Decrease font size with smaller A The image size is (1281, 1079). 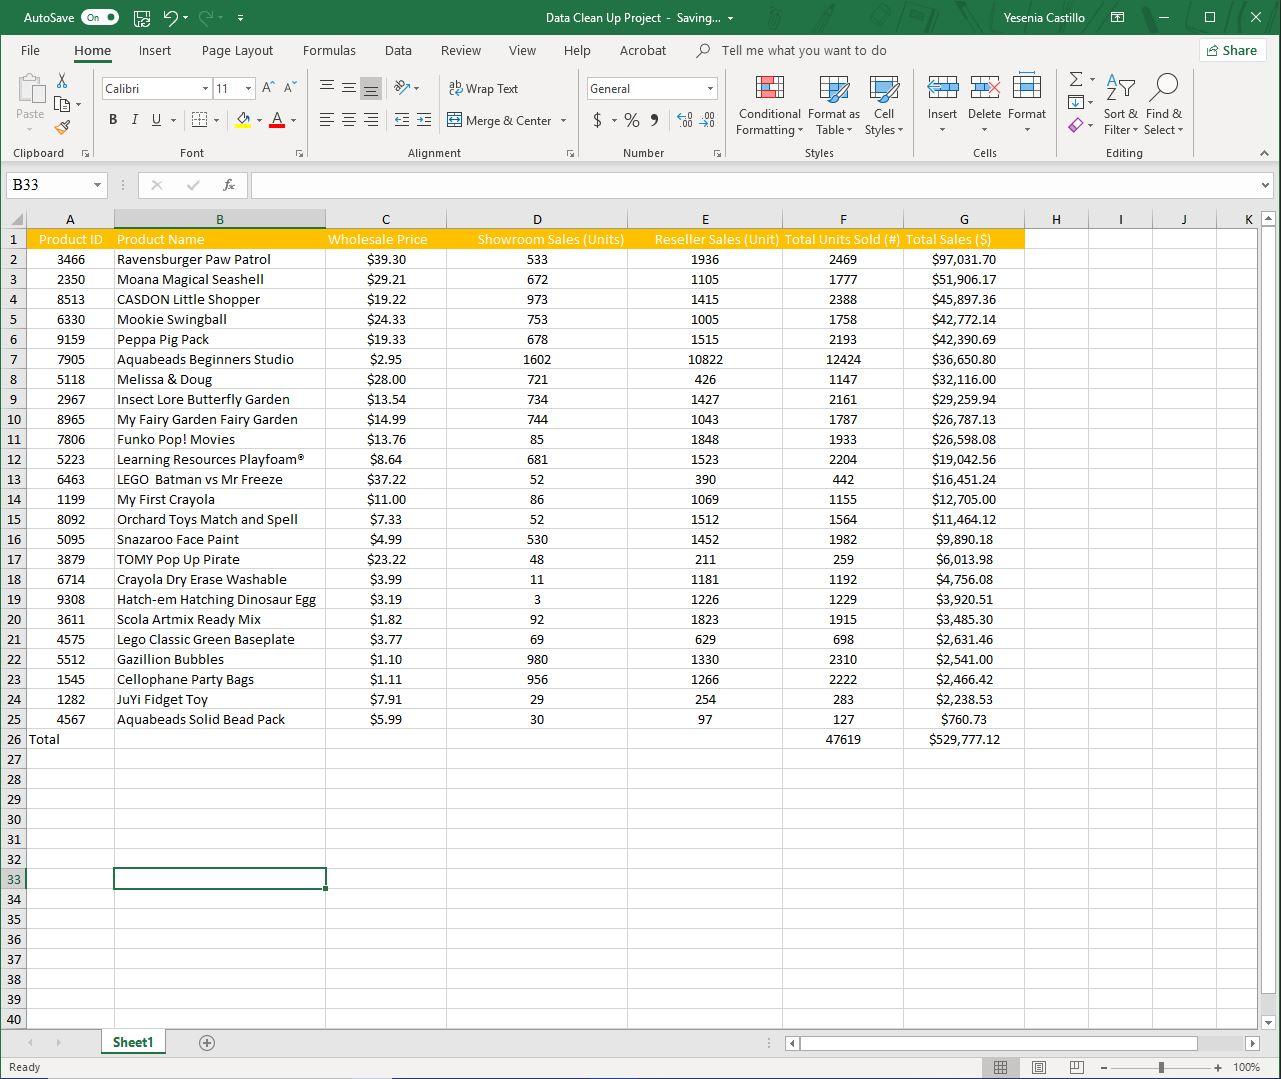(x=290, y=88)
